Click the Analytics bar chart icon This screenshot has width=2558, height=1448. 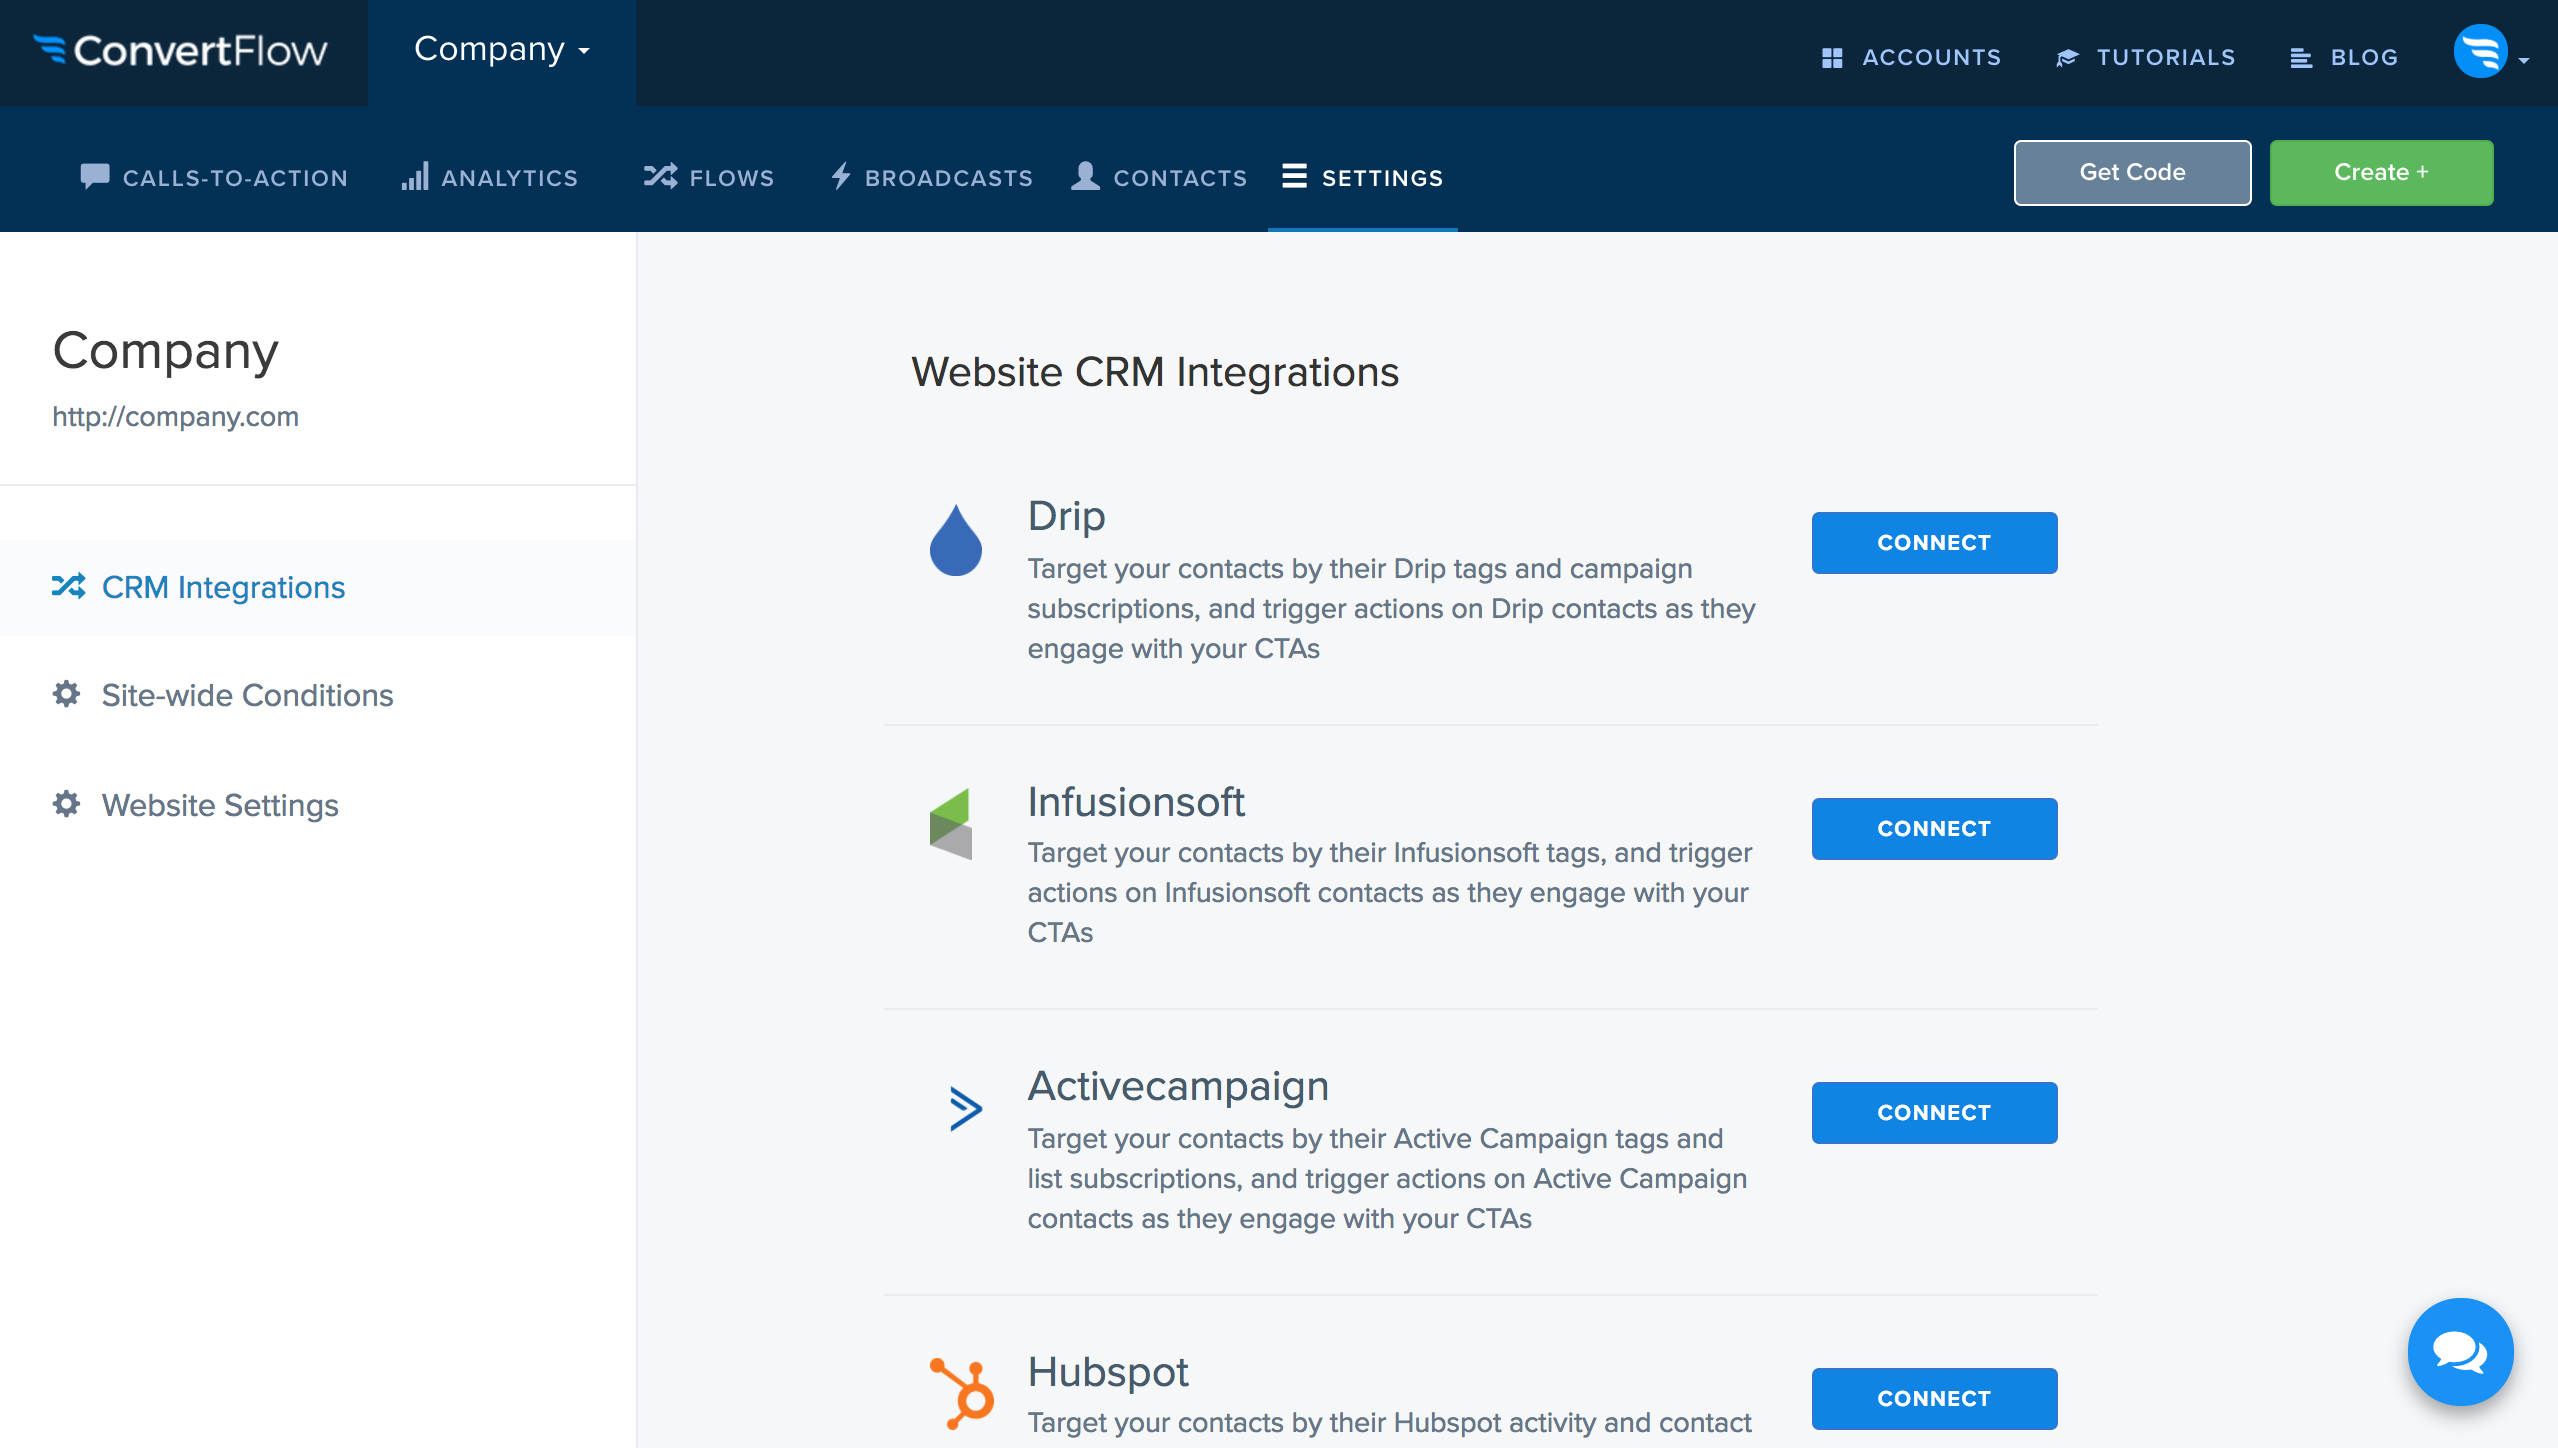[x=415, y=176]
